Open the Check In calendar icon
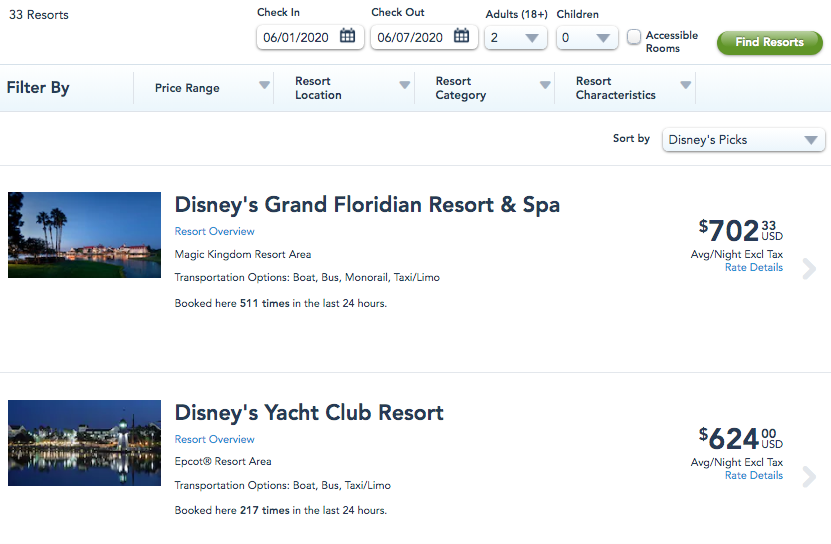 [x=348, y=37]
